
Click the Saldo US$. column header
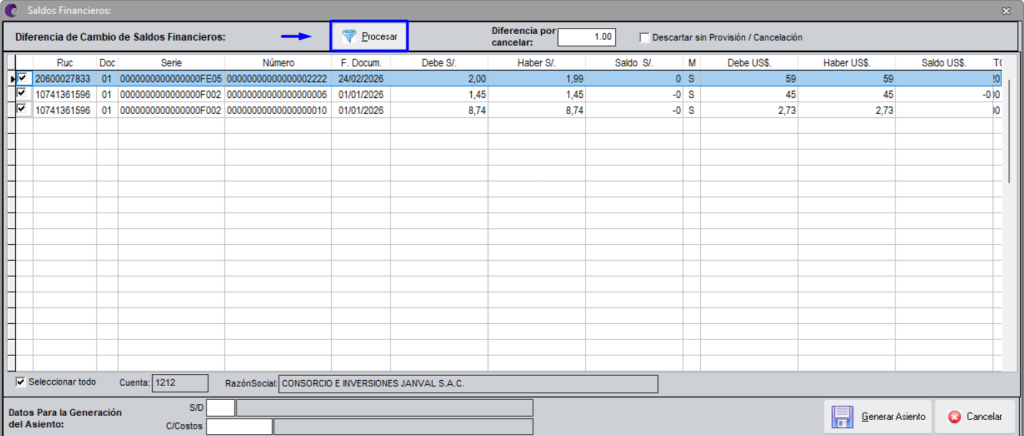944,63
